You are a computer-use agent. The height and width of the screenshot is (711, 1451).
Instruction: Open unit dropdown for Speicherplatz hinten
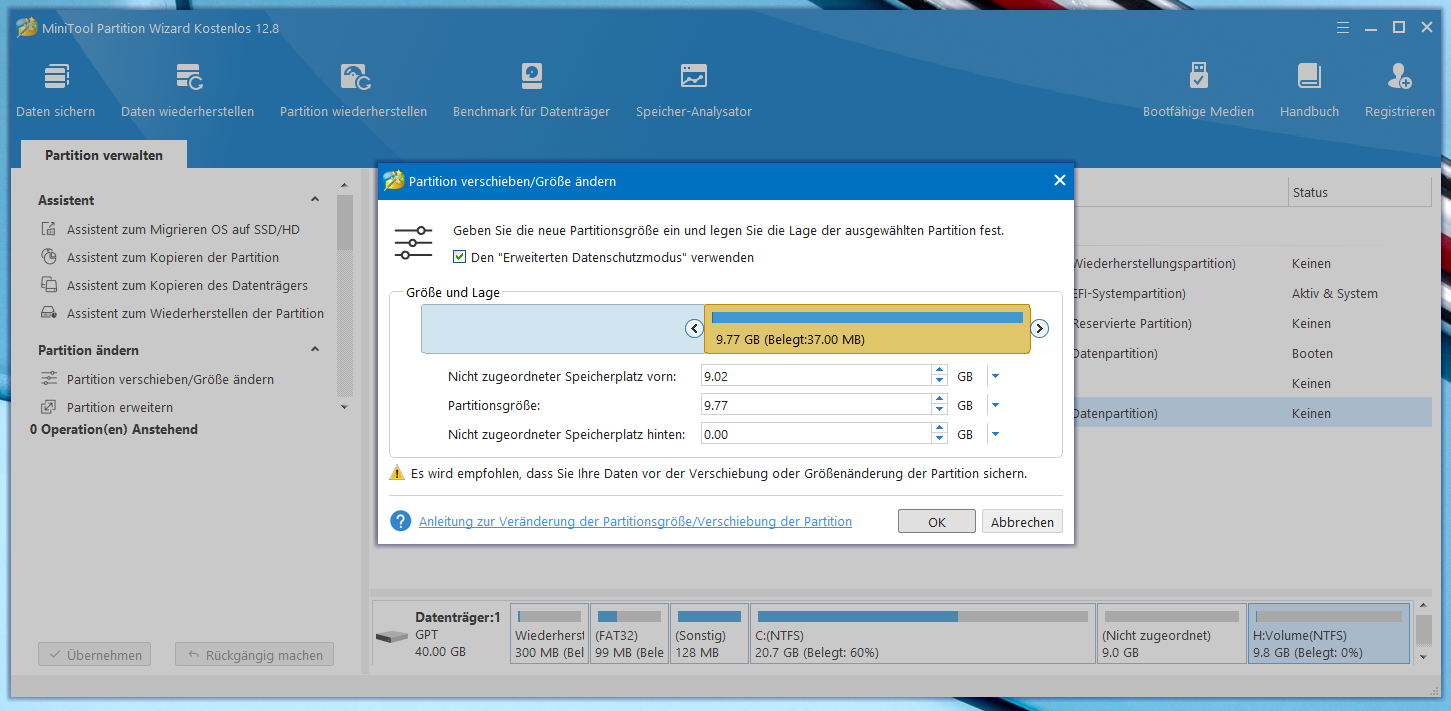995,435
